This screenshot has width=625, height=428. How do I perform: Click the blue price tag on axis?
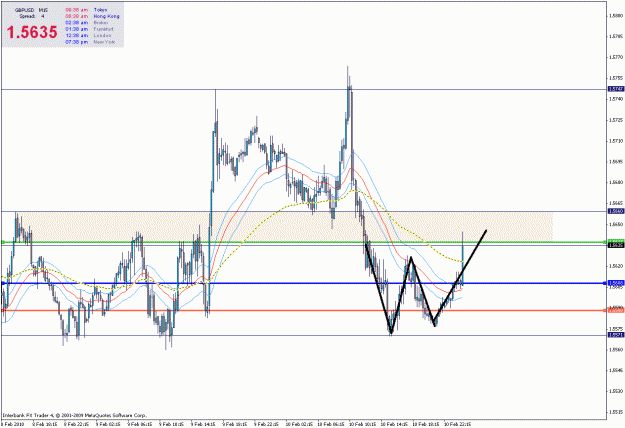616,283
